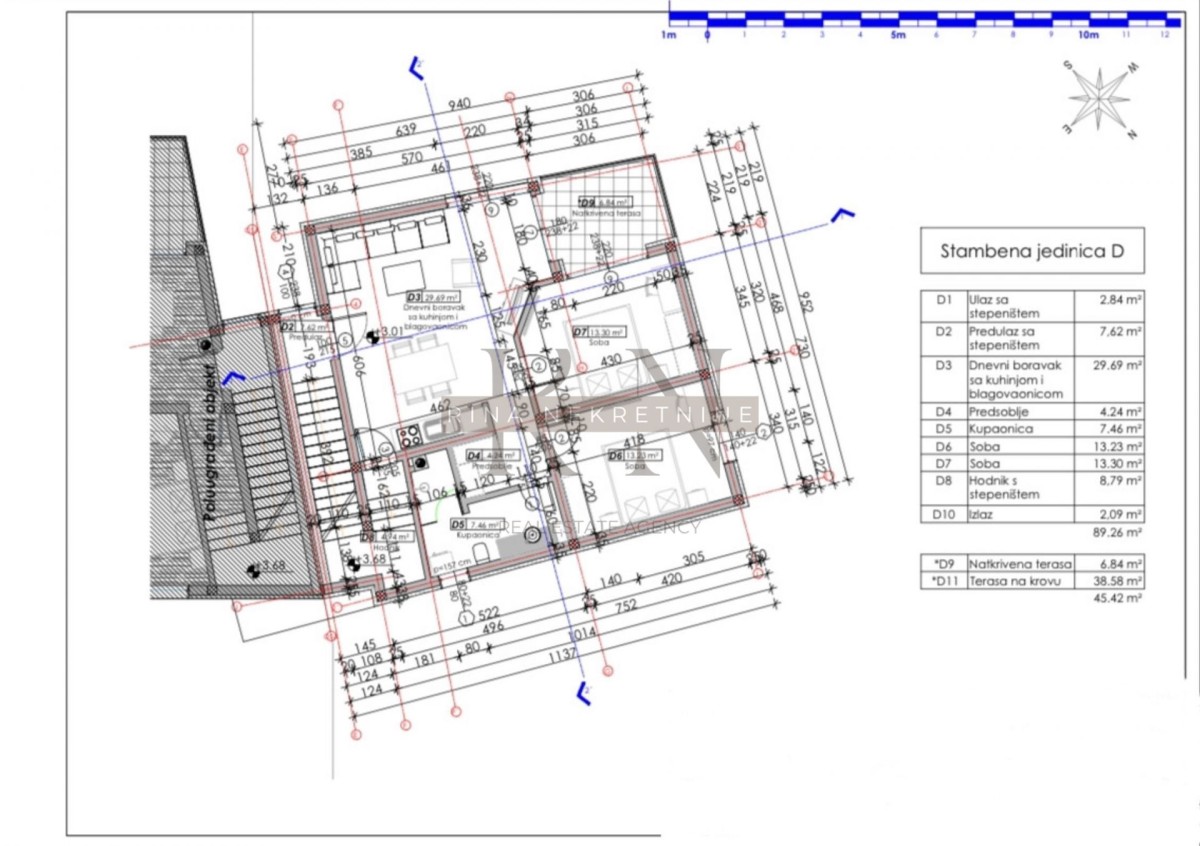Click the stove burner icon in the kitchen
Viewport: 1200px width, 846px height.
click(x=410, y=435)
